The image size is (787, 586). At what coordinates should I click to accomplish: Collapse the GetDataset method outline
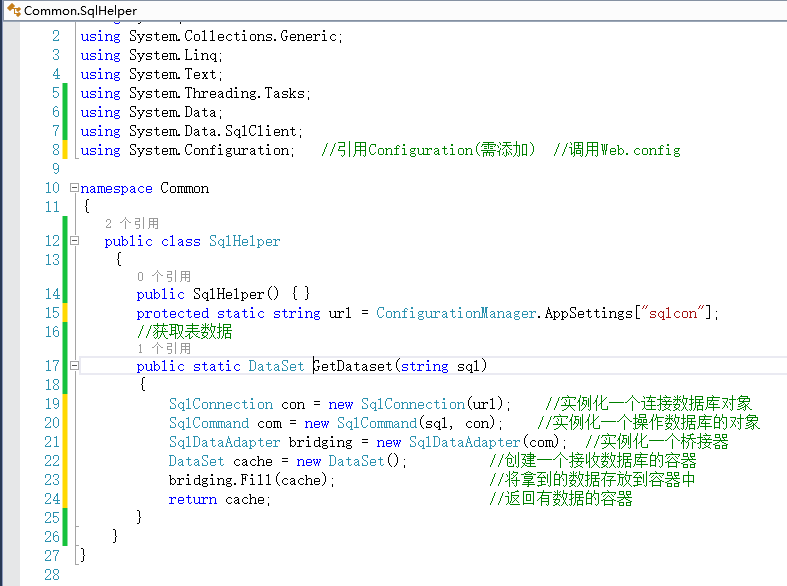[74, 366]
